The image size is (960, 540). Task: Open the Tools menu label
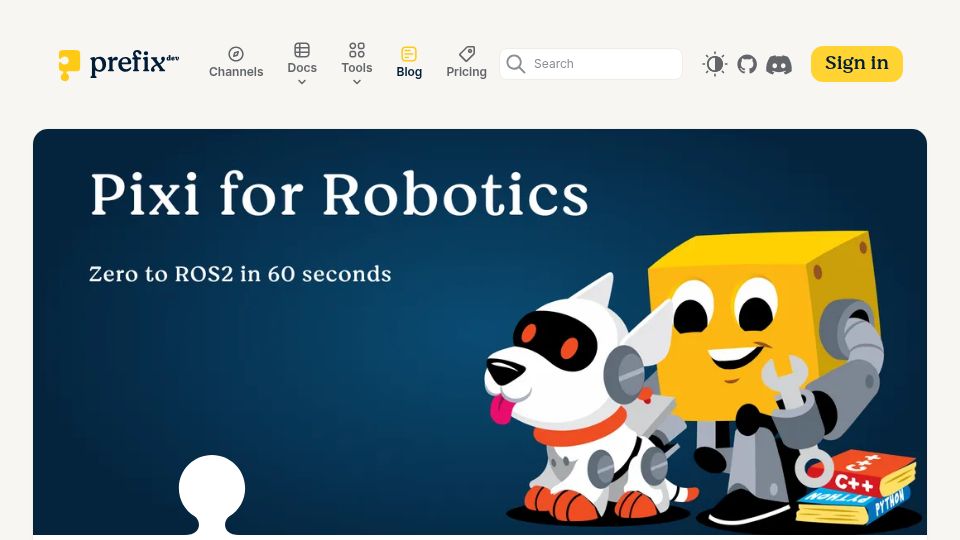tap(357, 67)
